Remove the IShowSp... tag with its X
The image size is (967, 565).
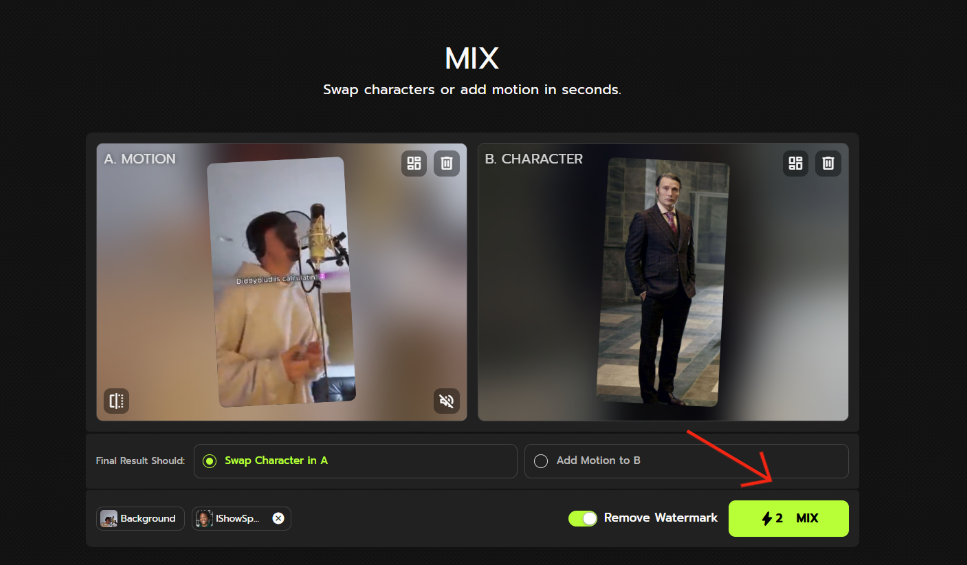tap(278, 518)
